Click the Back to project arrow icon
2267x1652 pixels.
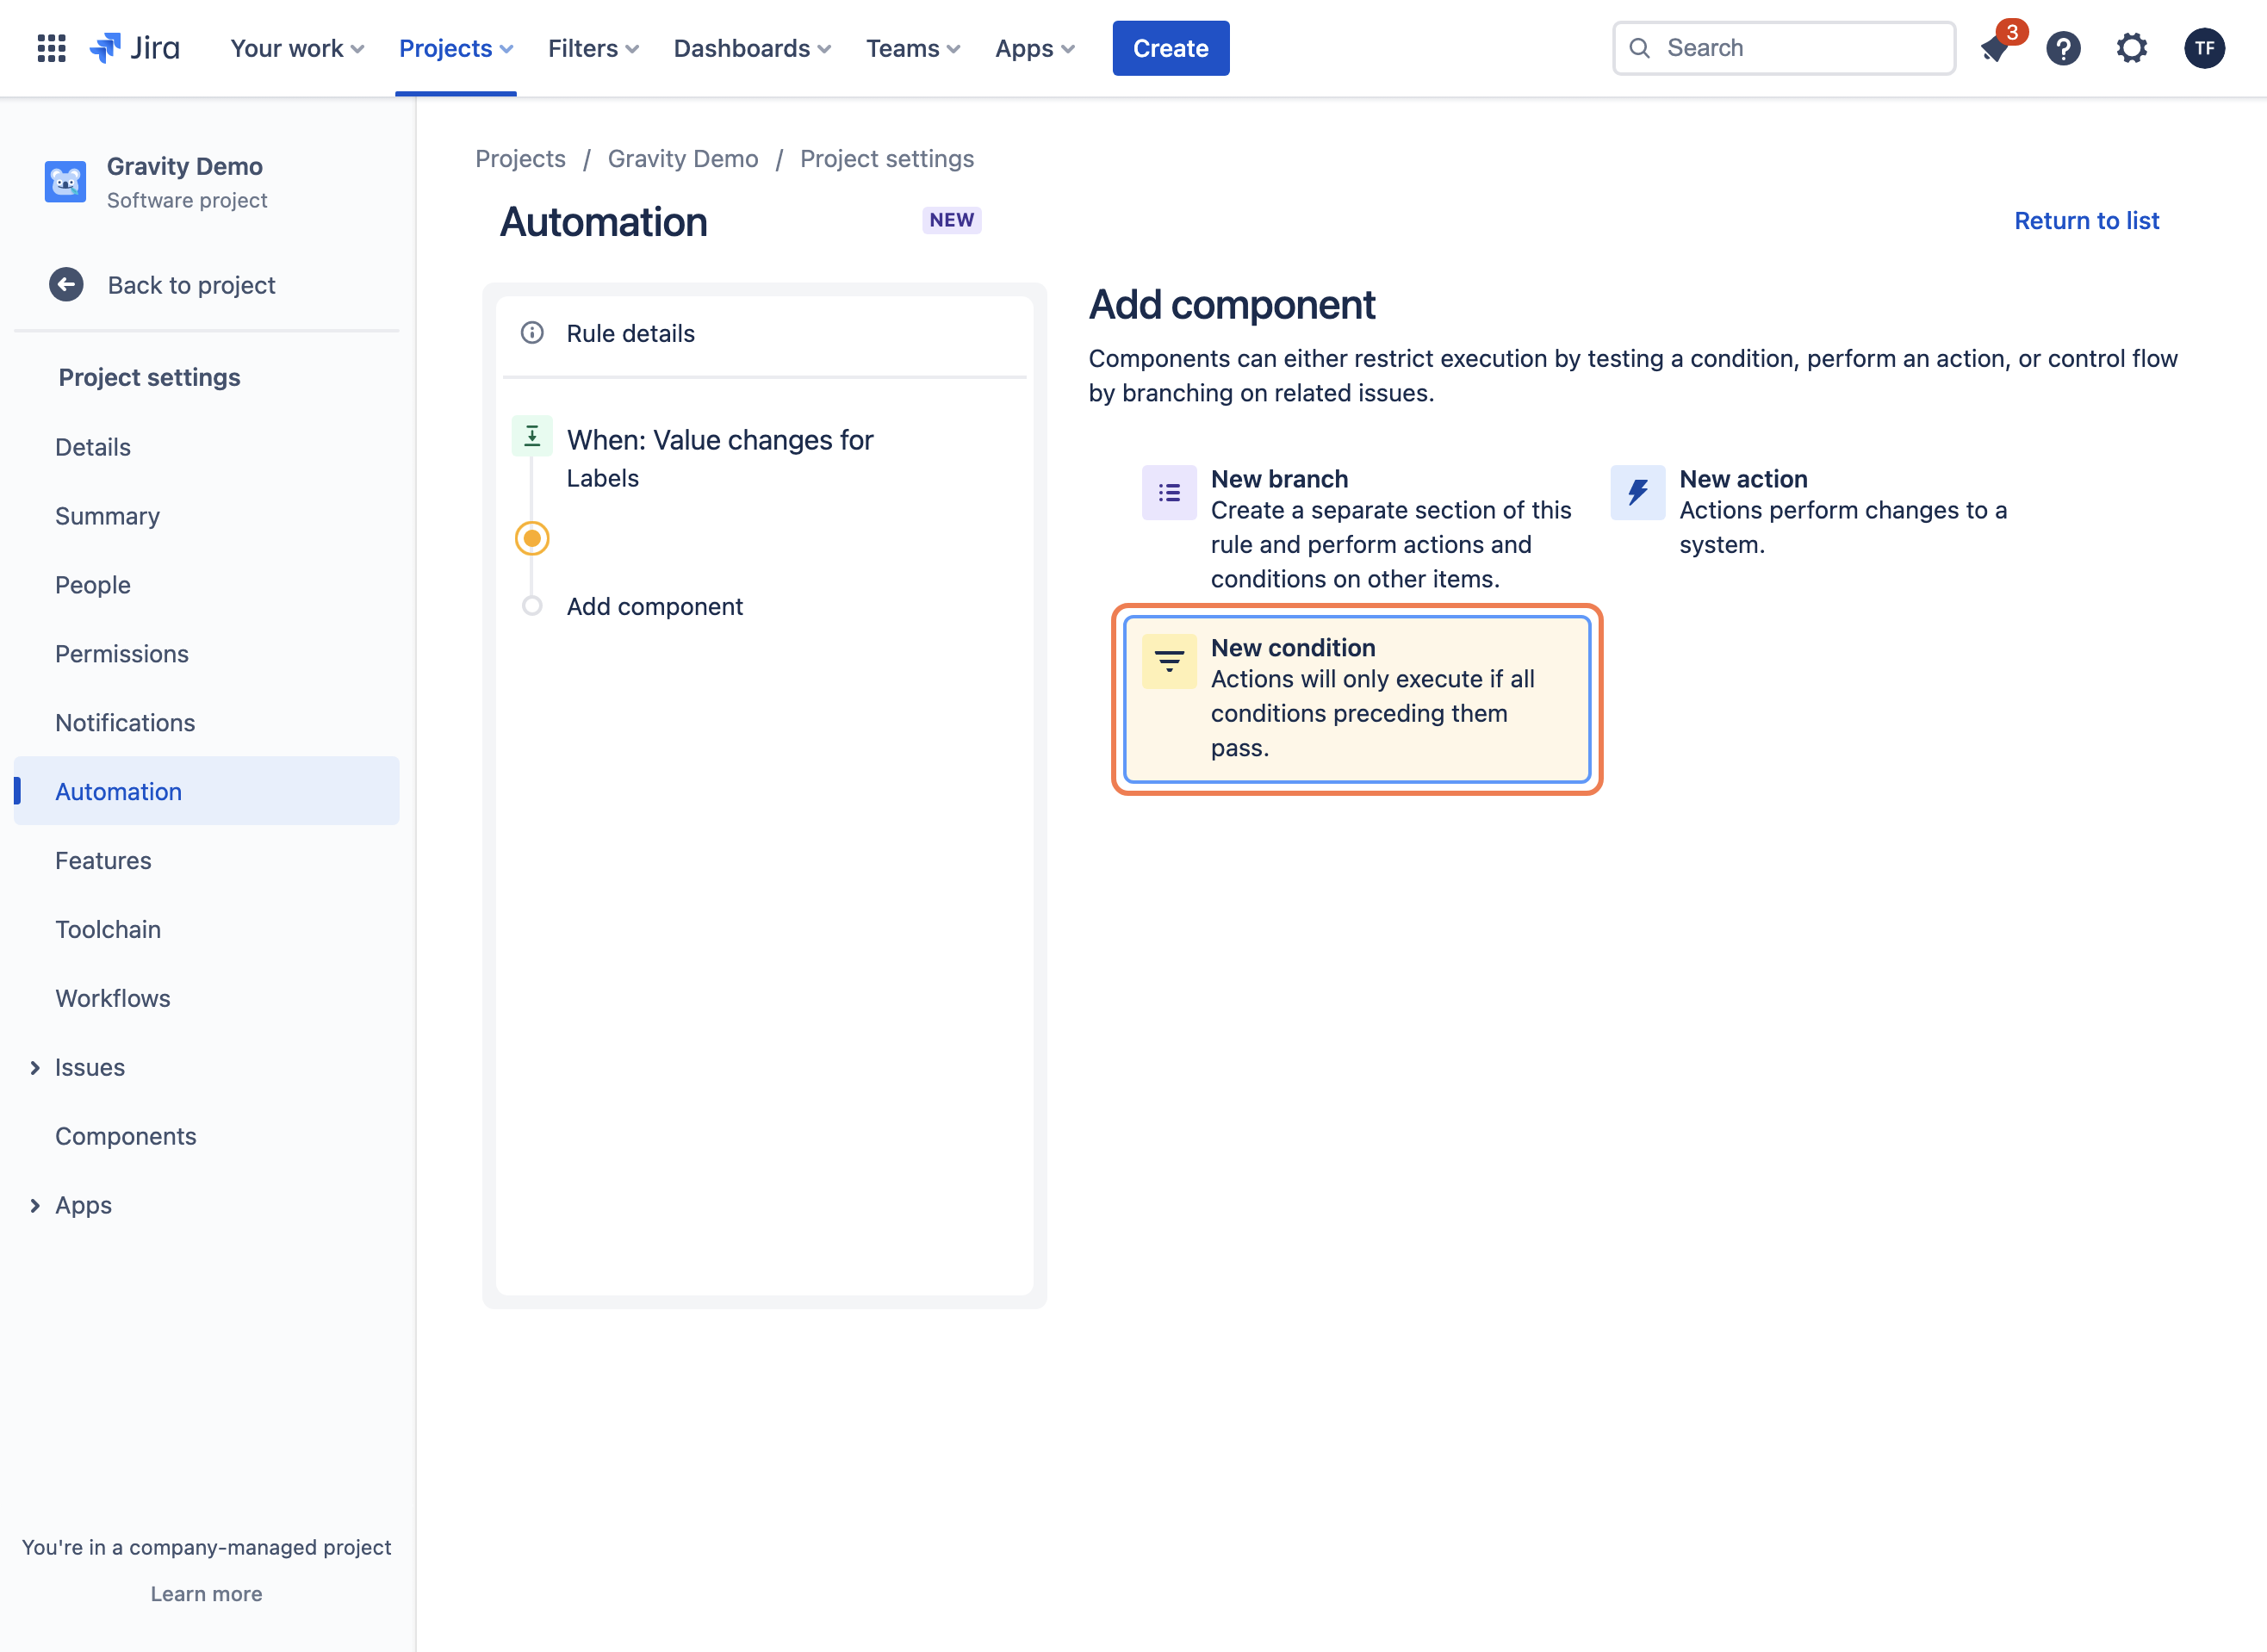click(66, 285)
